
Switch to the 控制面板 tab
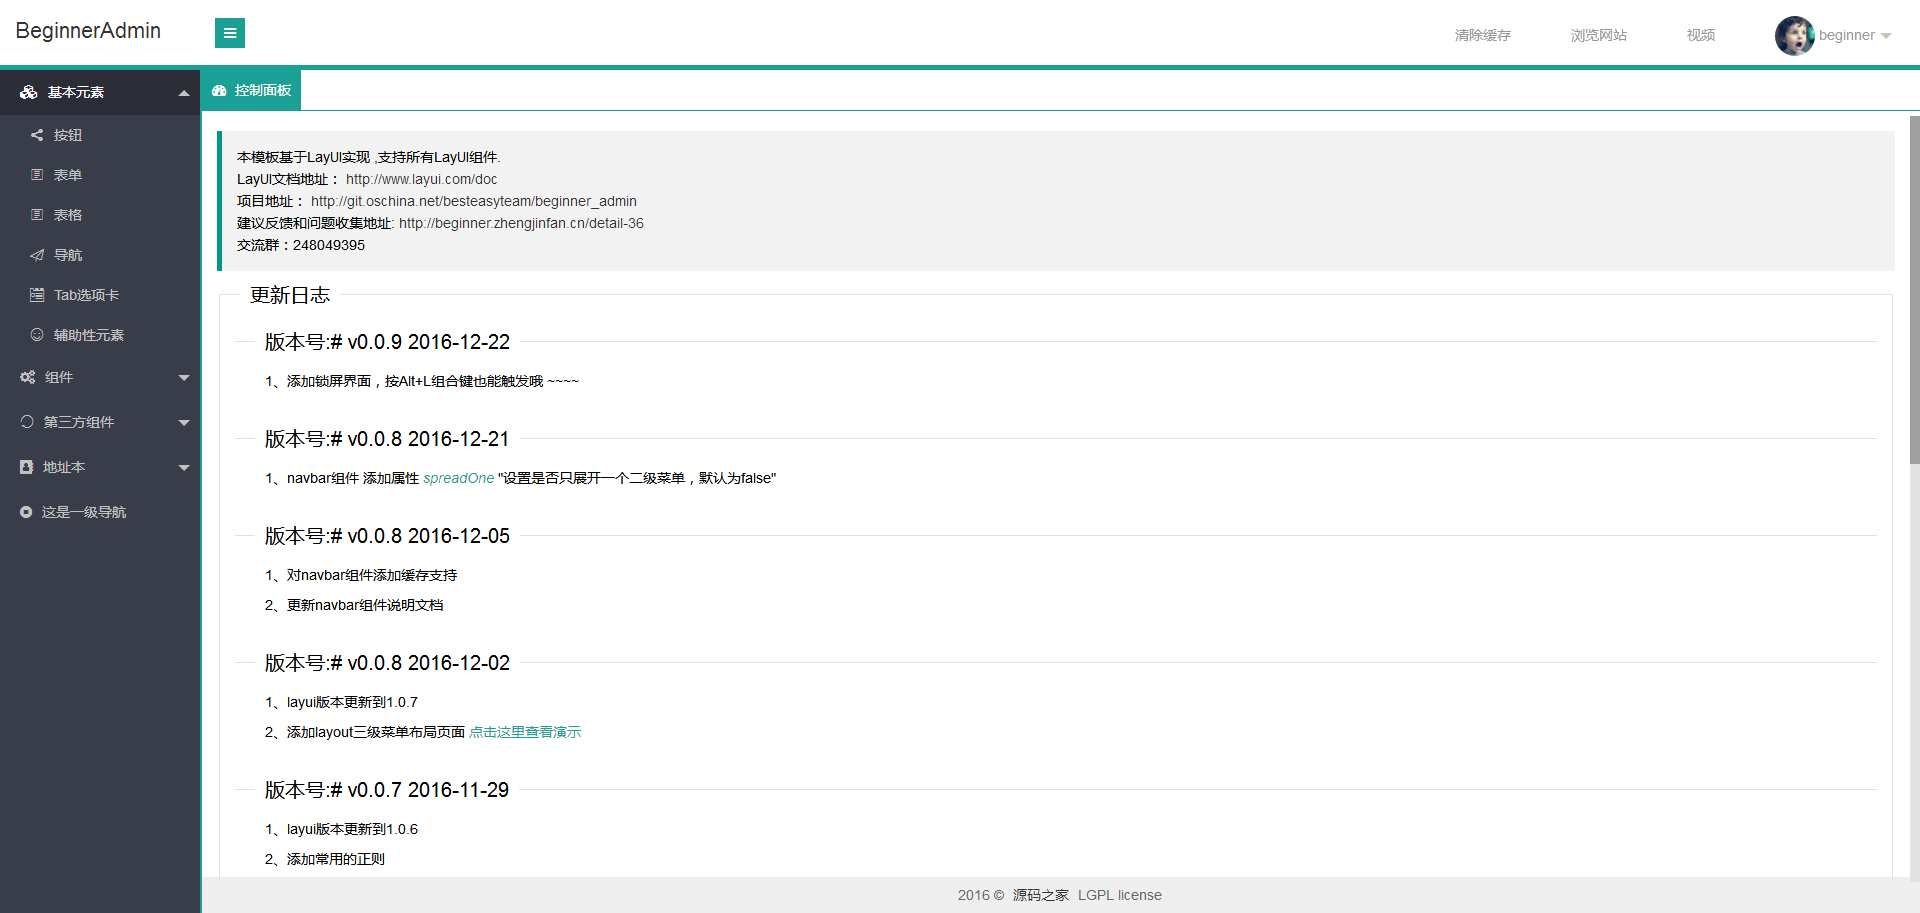[x=251, y=90]
